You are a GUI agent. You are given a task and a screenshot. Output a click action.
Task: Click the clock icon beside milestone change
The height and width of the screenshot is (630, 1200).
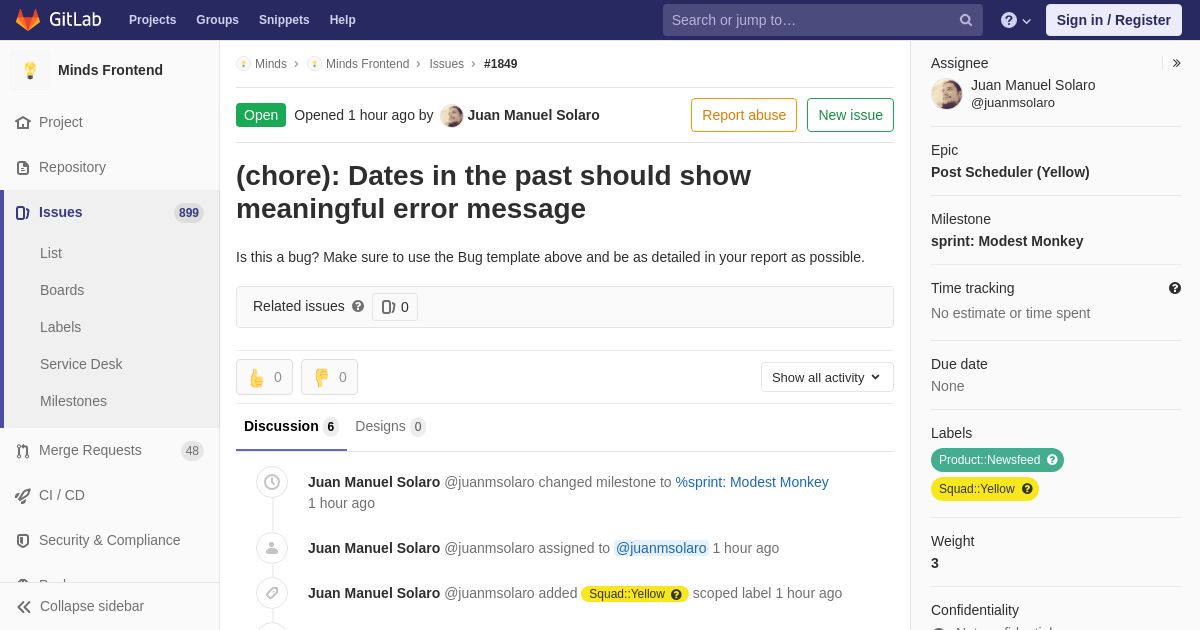(272, 482)
